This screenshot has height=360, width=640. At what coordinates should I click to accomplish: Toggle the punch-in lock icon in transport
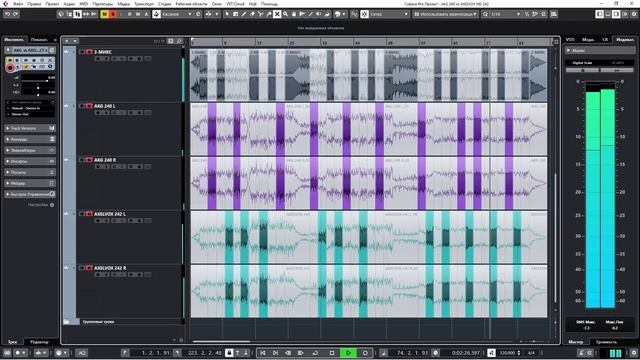point(229,353)
